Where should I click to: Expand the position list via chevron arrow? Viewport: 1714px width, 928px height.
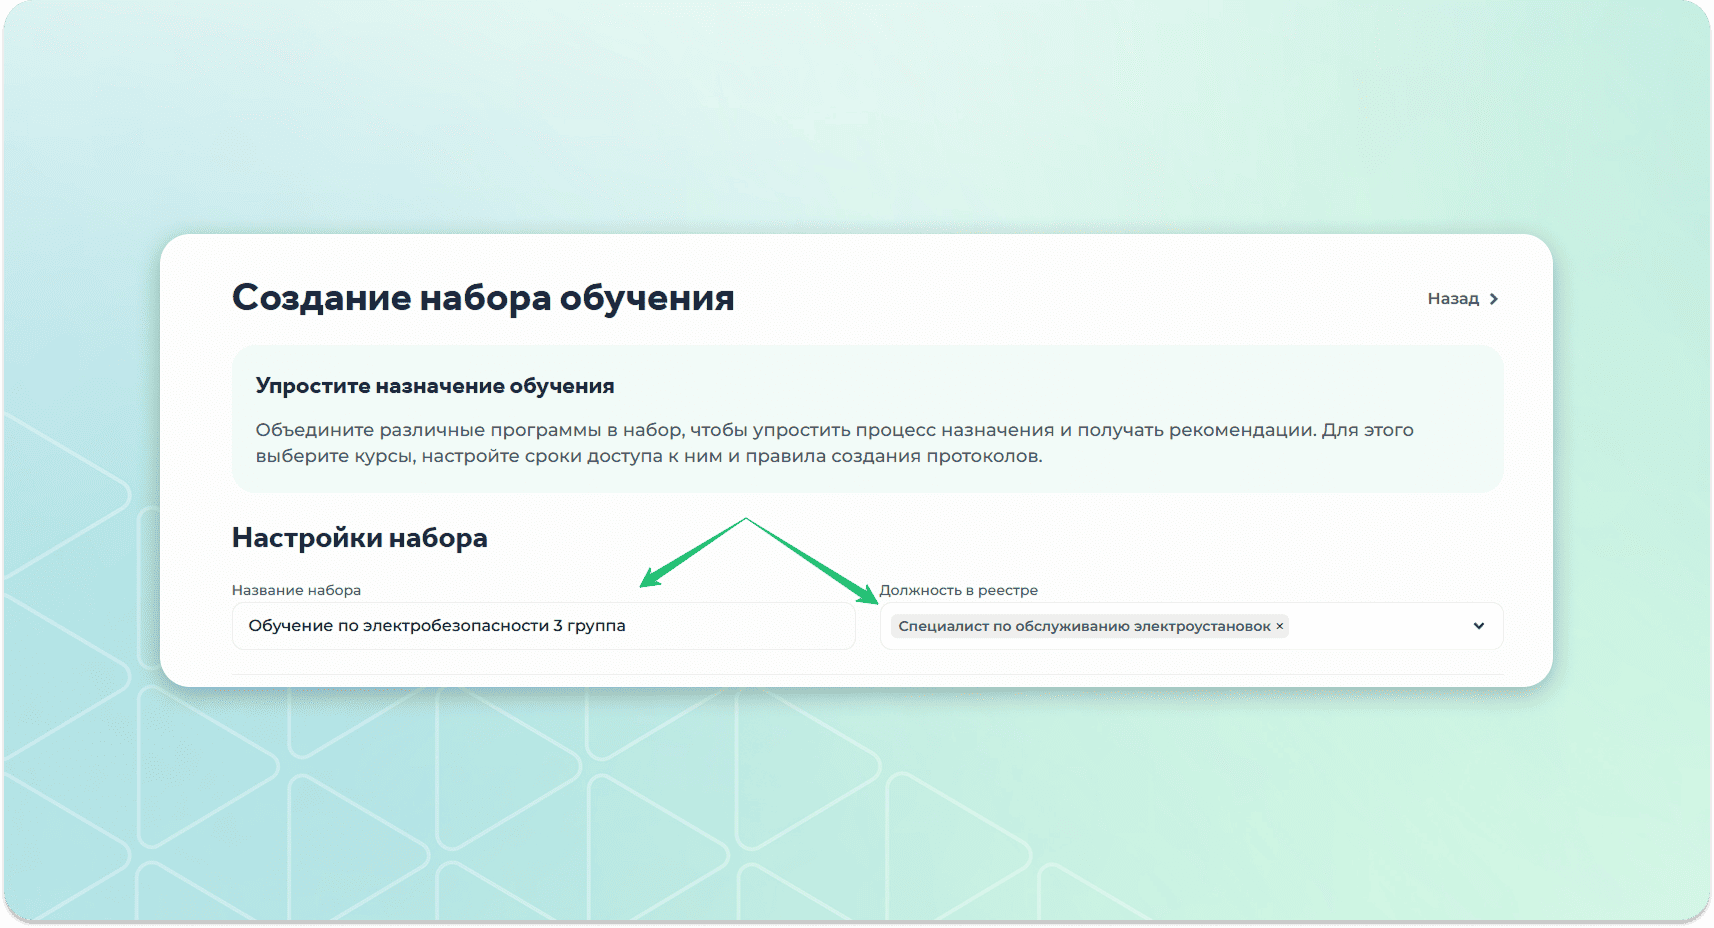pyautogui.click(x=1479, y=626)
